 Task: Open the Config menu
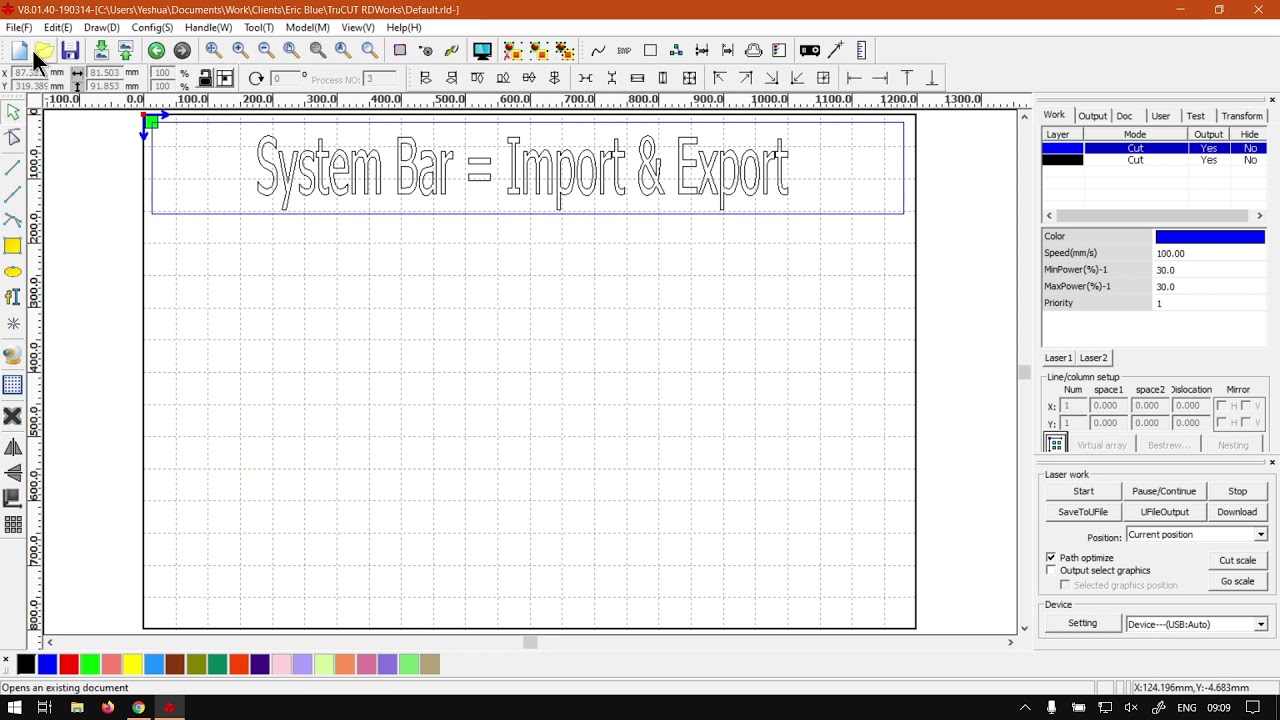point(152,27)
